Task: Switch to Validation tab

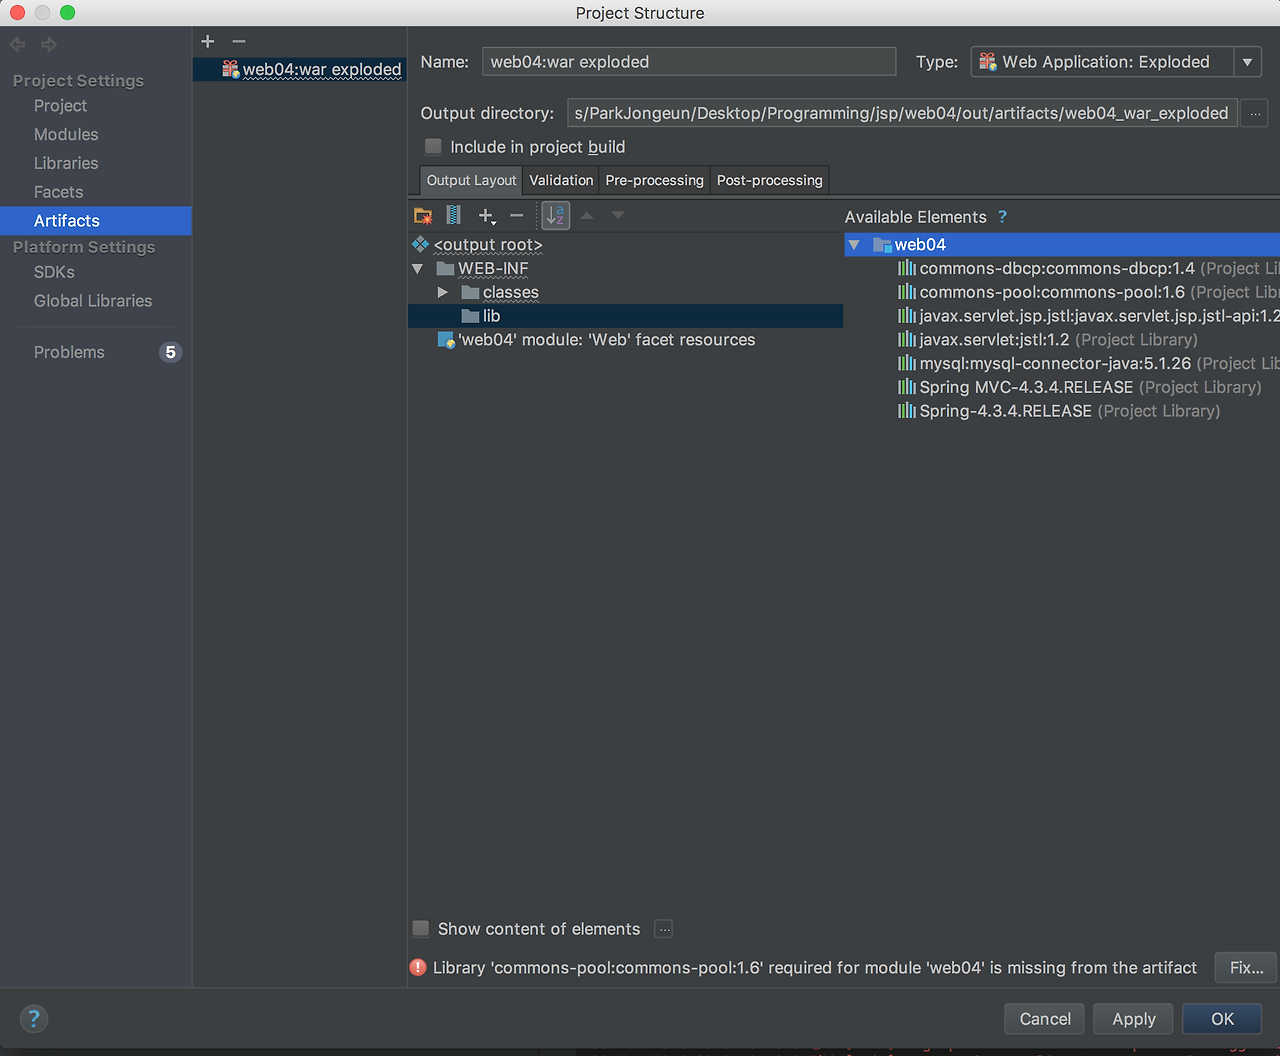Action: tap(561, 180)
